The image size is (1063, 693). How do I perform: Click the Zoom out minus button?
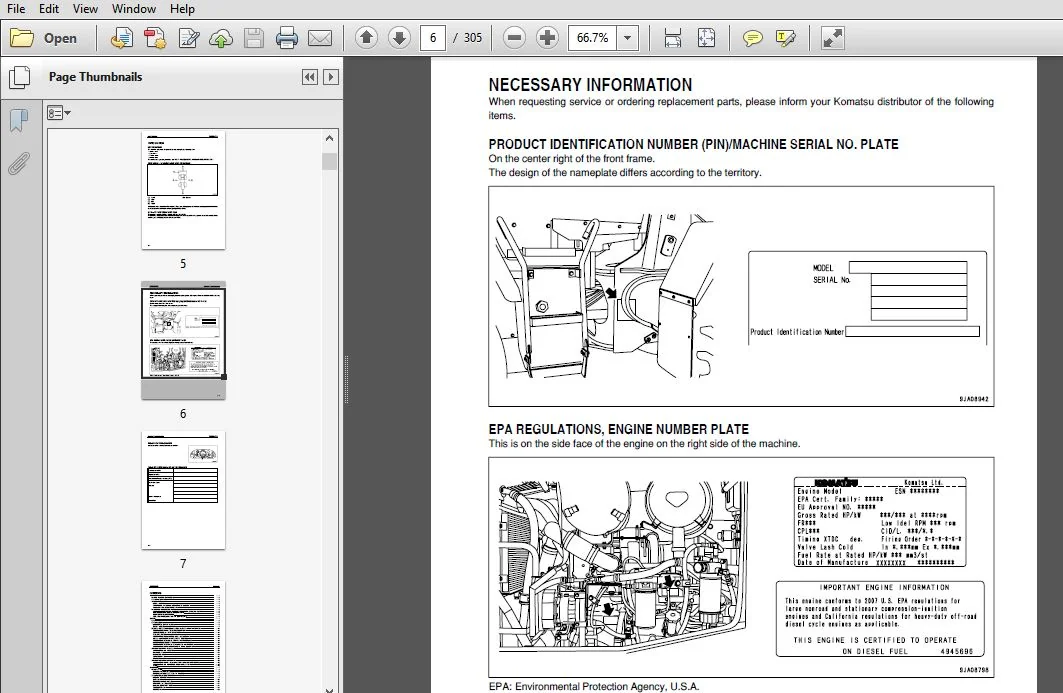pos(515,37)
